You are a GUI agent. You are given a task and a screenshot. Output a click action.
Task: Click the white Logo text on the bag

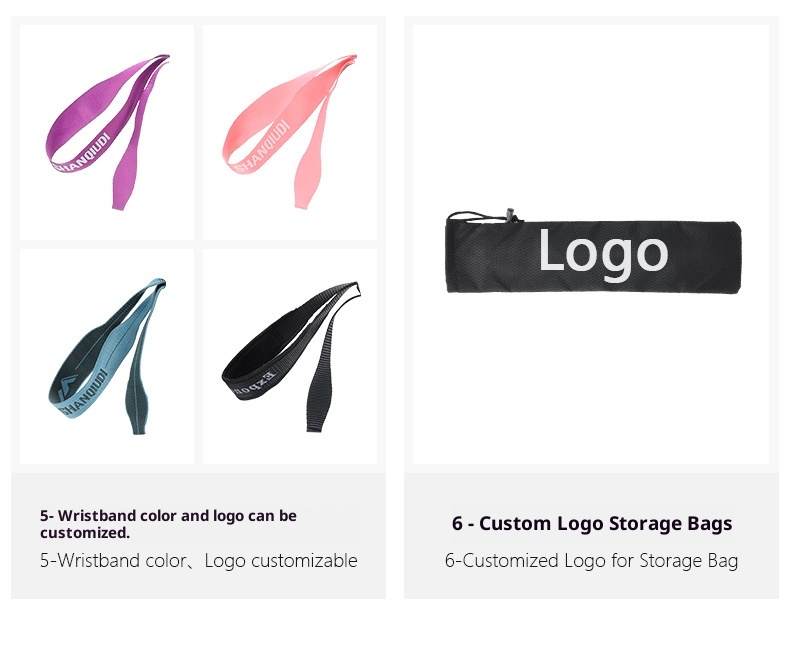coord(603,254)
